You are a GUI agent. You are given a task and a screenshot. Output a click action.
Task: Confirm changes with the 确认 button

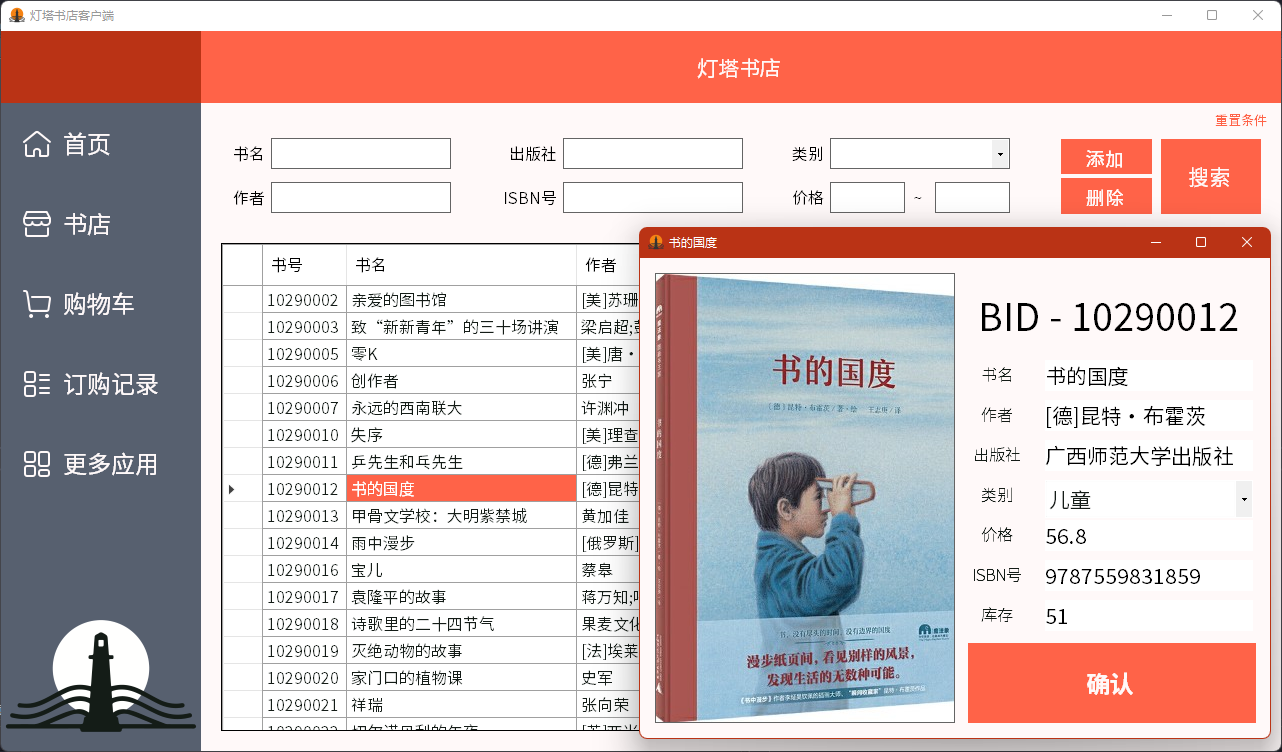click(x=1112, y=683)
